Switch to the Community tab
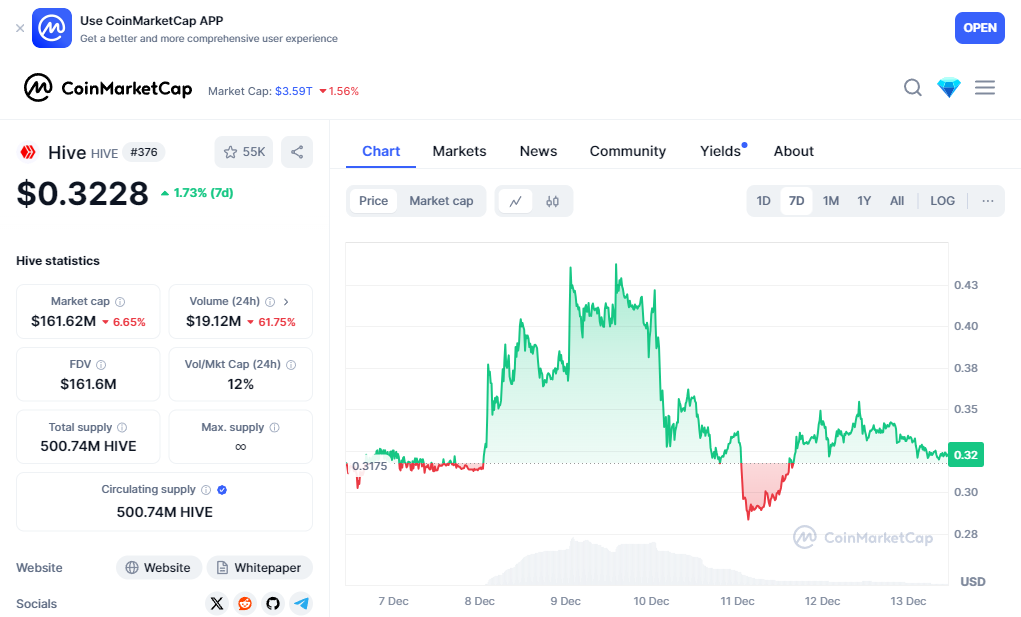 pyautogui.click(x=627, y=151)
